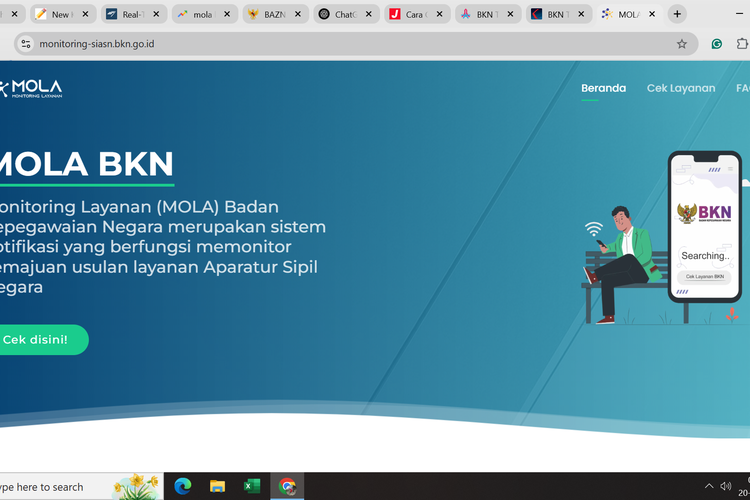Open a new browser tab
750x500 pixels.
coord(677,14)
